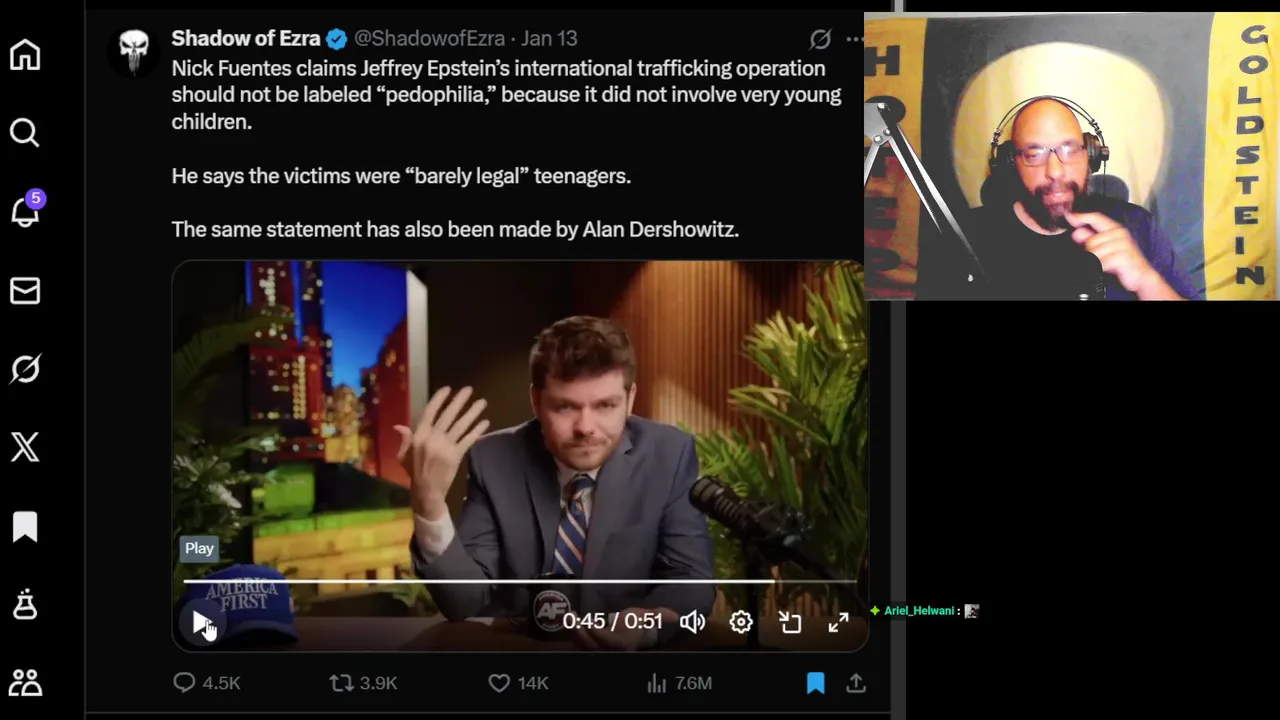
Task: Open Notifications bell with 5 badge
Action: click(x=25, y=210)
